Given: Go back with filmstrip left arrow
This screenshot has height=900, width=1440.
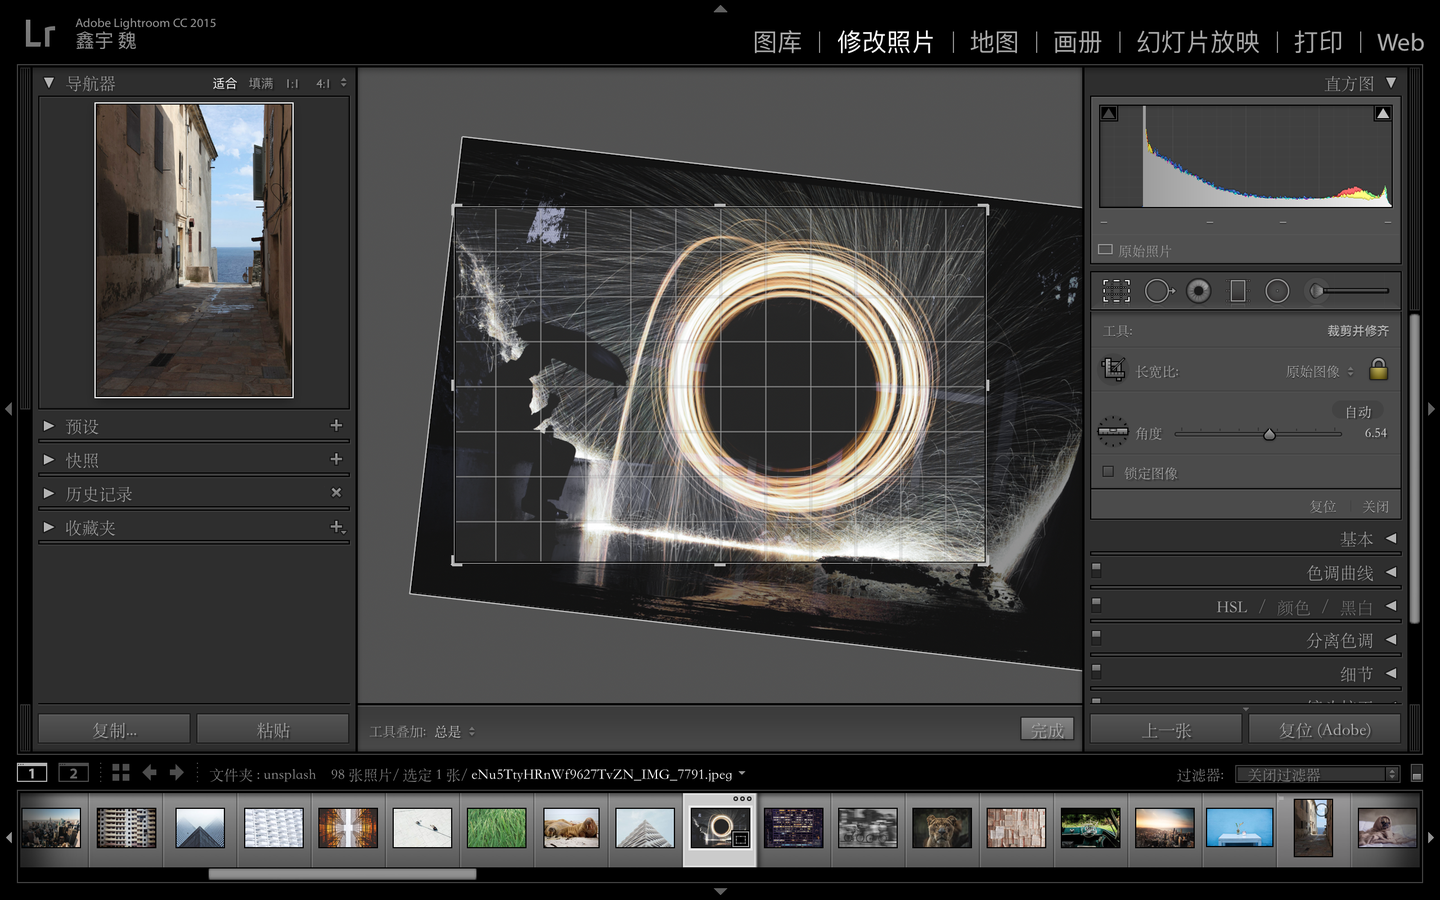Looking at the screenshot, I should point(150,773).
